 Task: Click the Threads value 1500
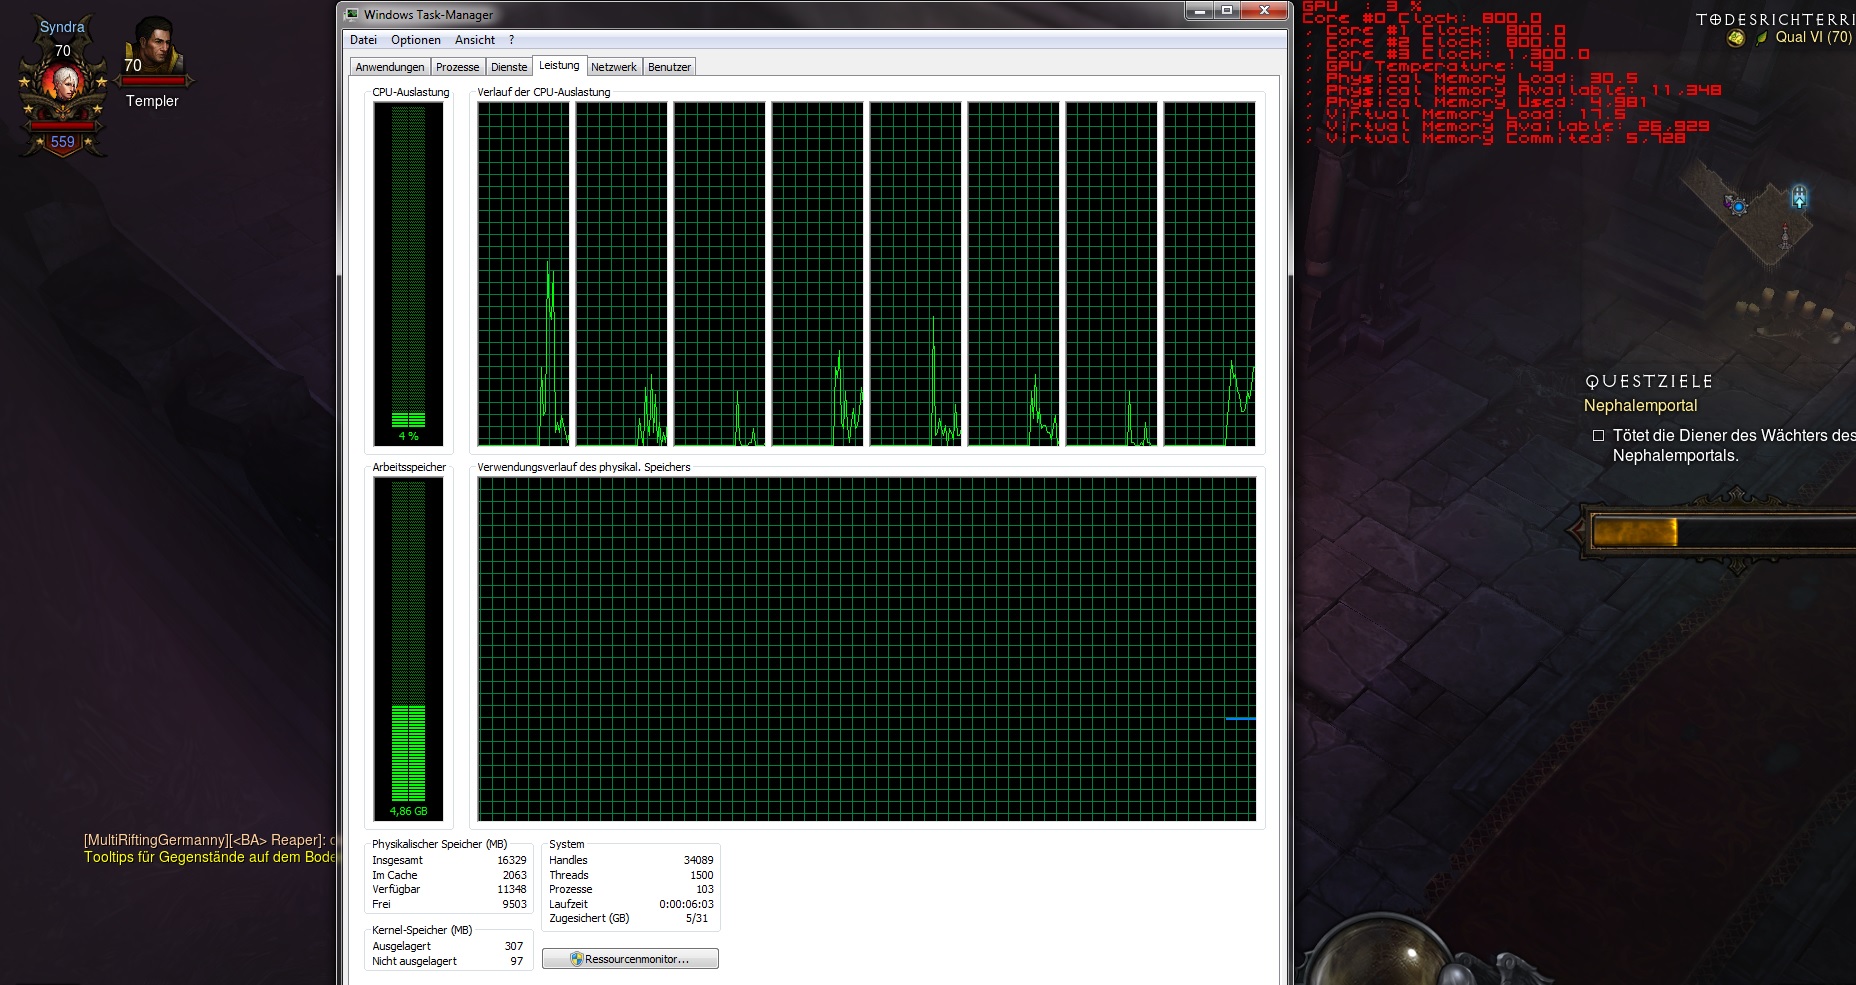[702, 875]
